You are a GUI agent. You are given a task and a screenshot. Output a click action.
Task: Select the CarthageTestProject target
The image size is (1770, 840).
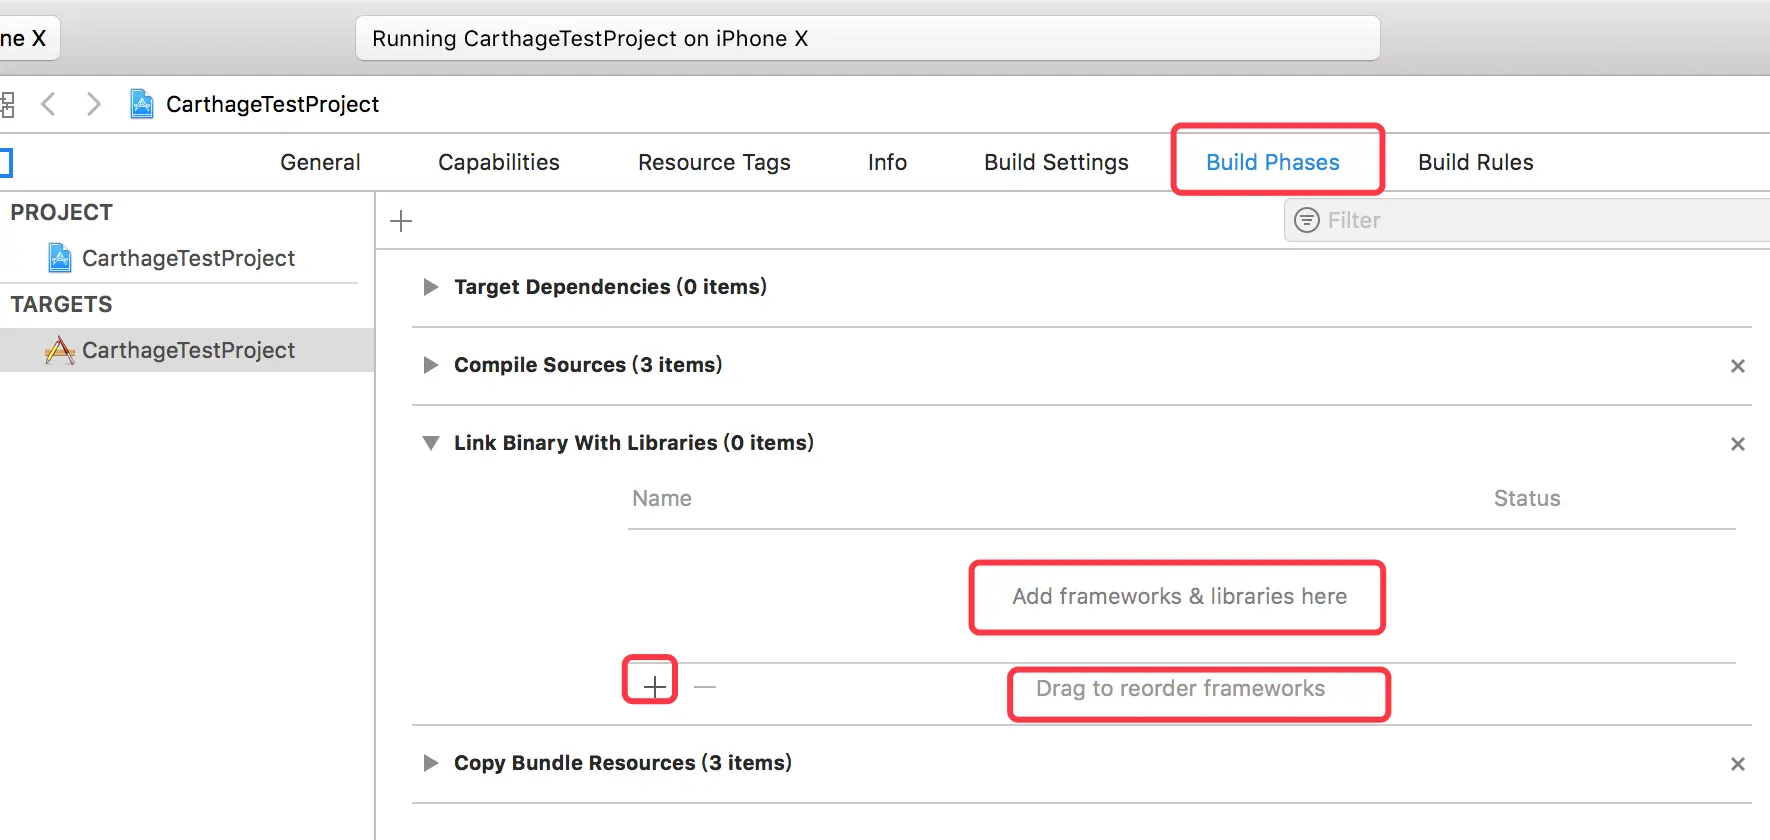pyautogui.click(x=188, y=350)
